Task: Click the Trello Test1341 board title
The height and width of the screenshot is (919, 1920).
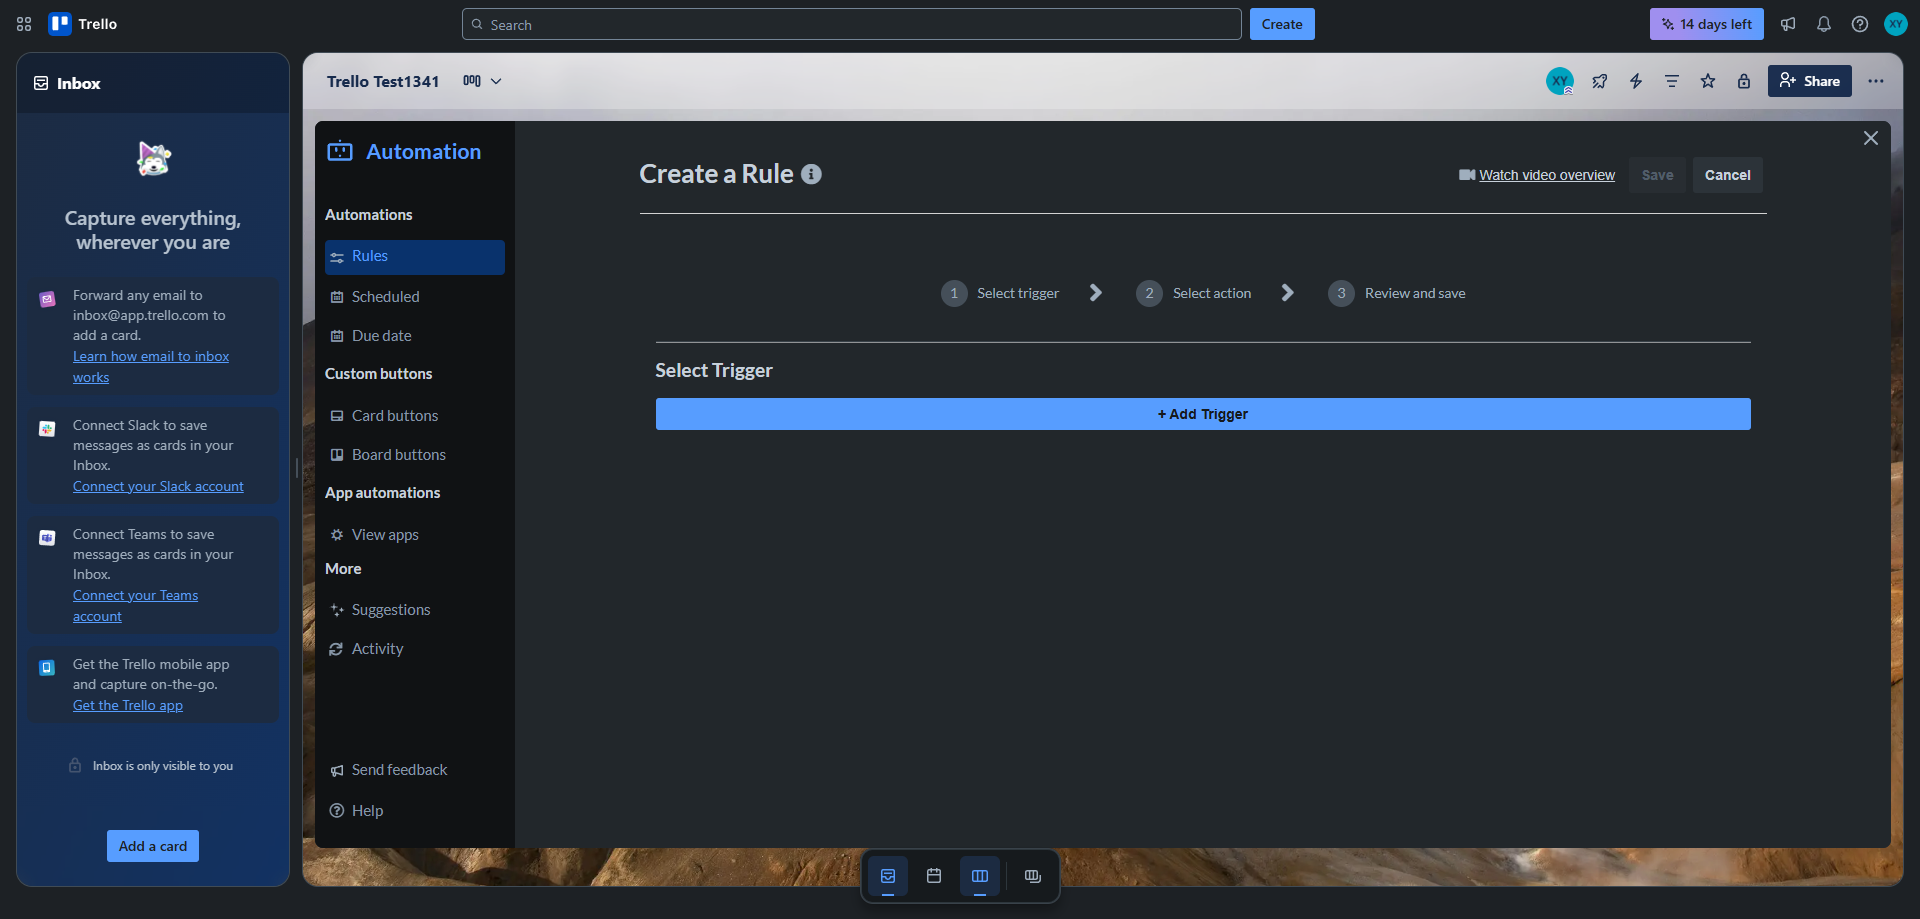Action: [x=383, y=81]
